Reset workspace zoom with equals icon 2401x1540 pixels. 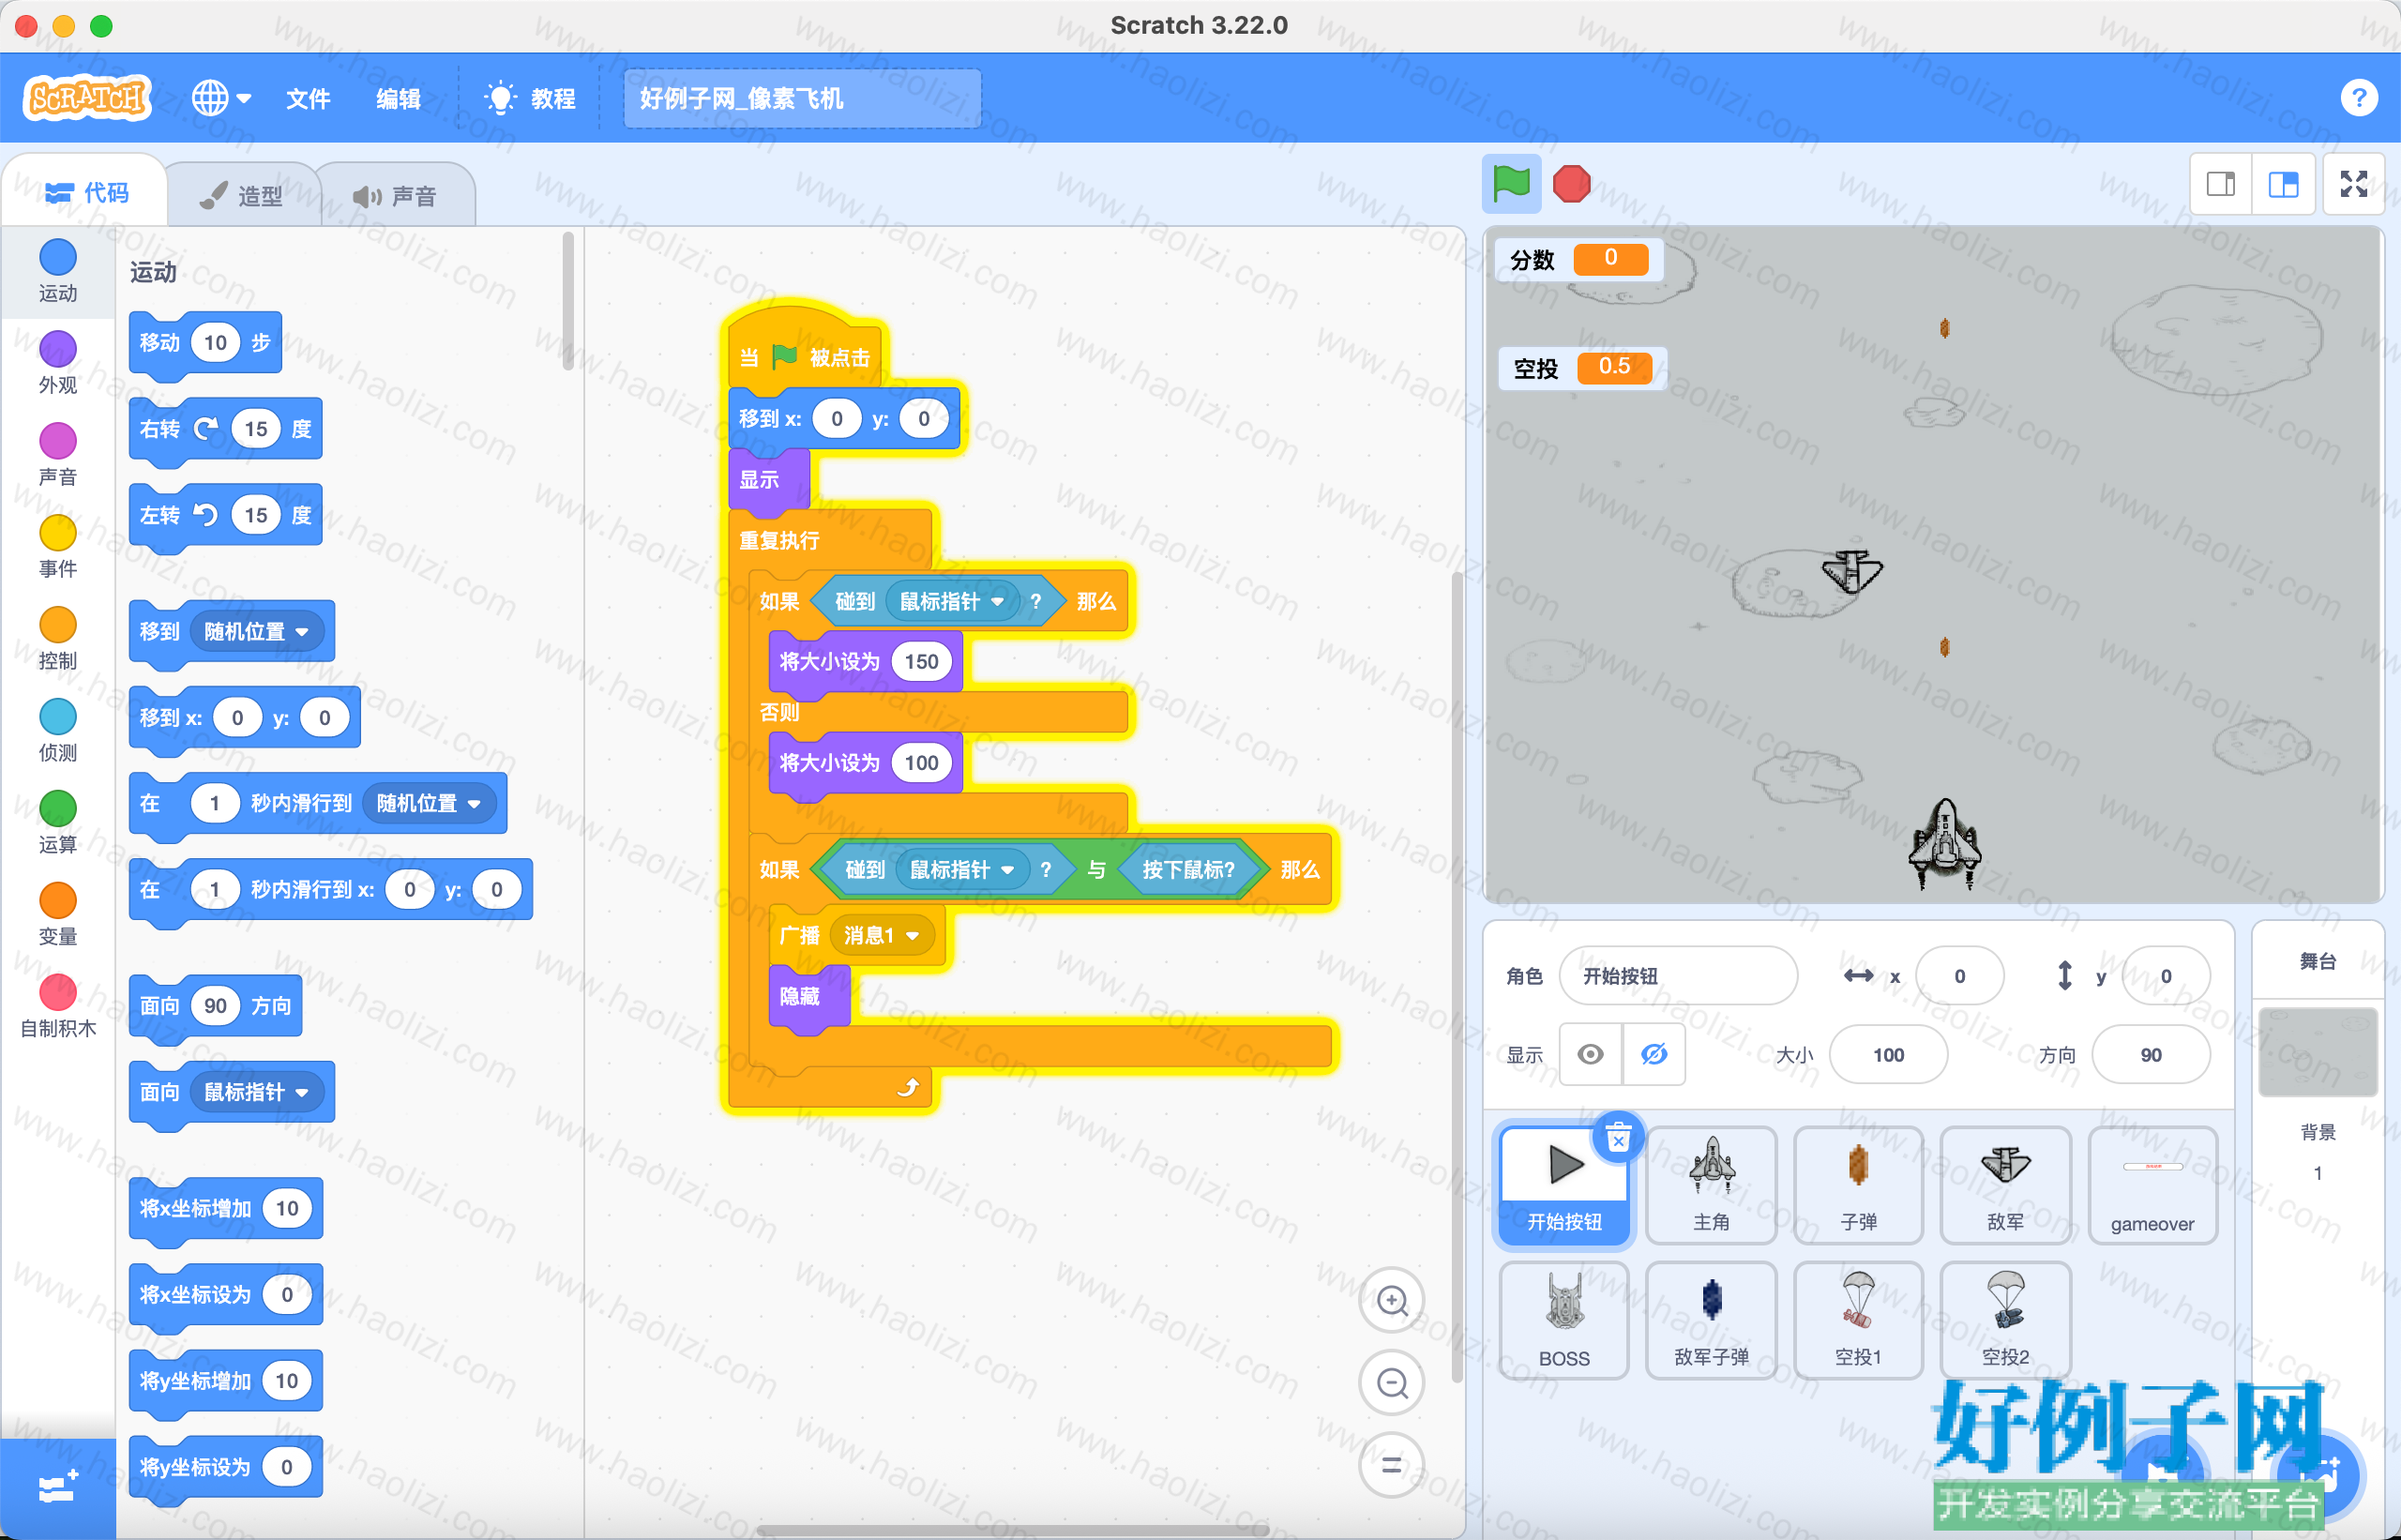click(x=1392, y=1466)
